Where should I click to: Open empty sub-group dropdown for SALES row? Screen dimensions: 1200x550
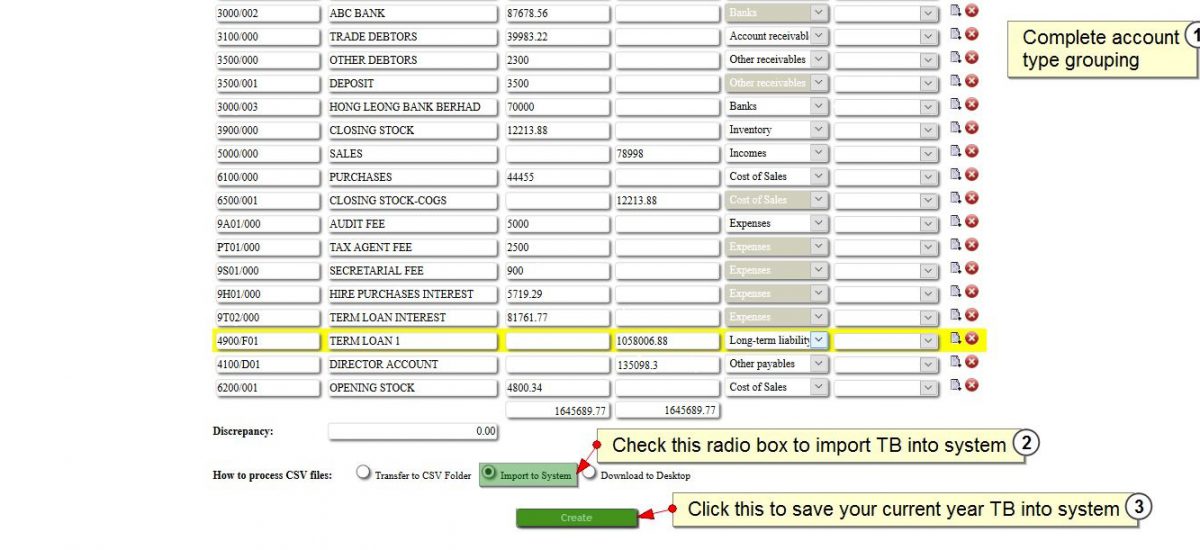[x=886, y=153]
